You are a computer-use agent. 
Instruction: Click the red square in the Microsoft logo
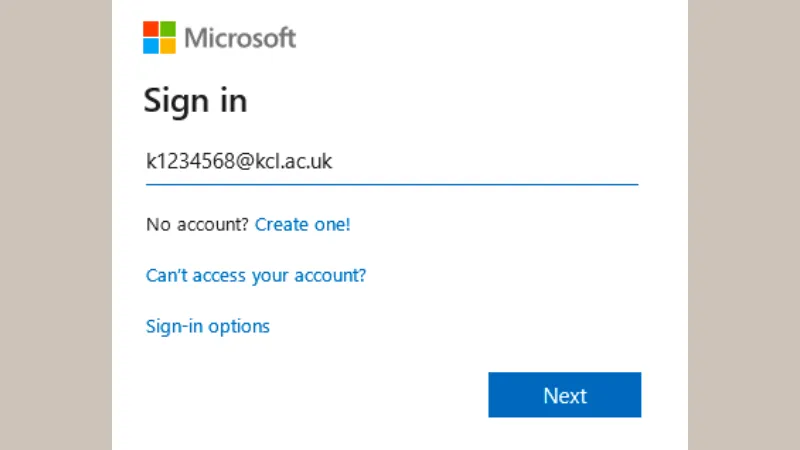(x=151, y=29)
